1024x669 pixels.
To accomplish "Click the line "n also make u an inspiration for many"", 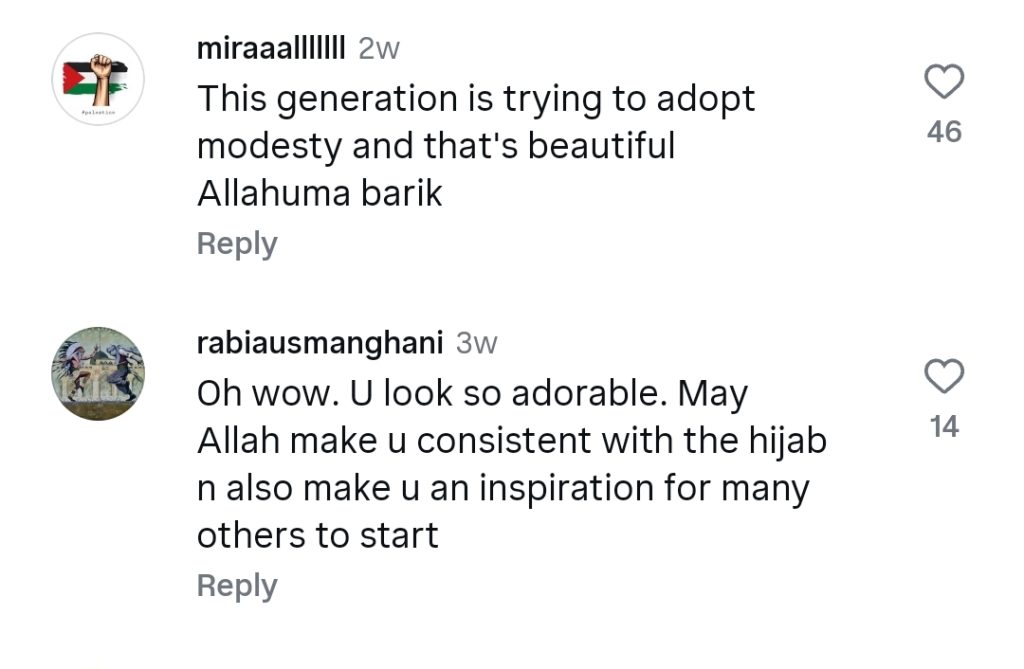I will pyautogui.click(x=503, y=489).
